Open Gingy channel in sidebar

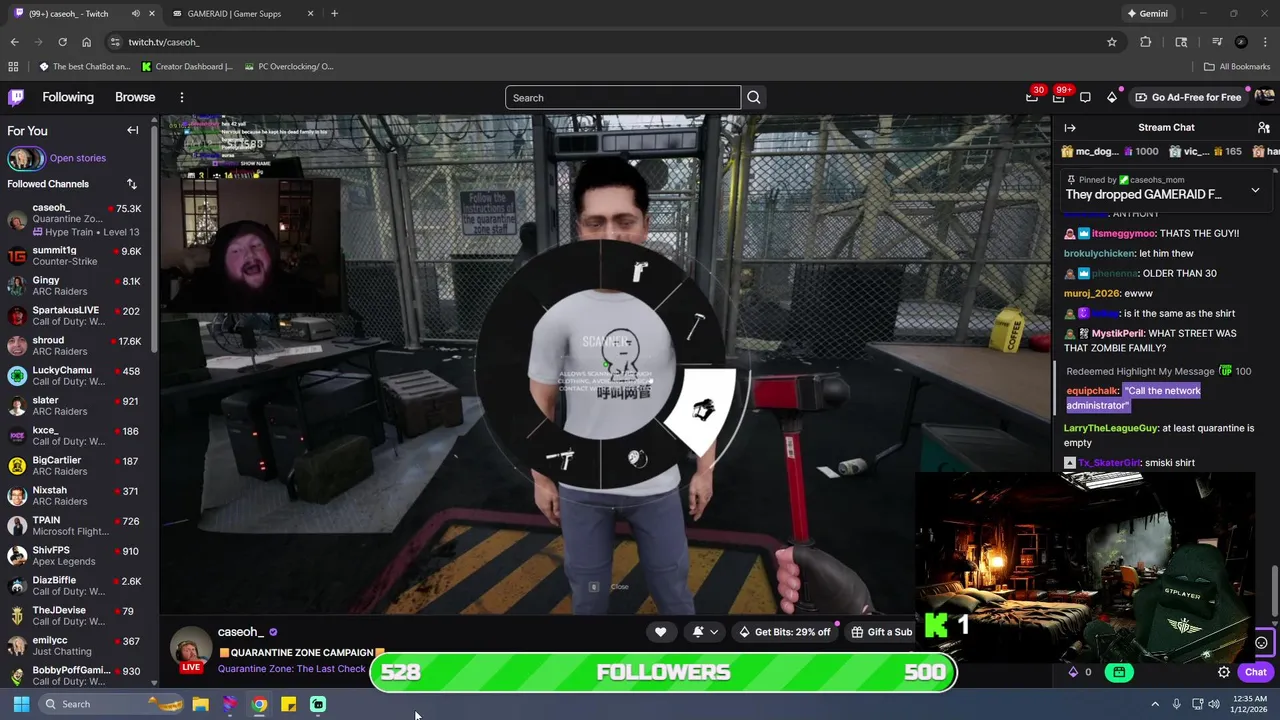point(78,285)
